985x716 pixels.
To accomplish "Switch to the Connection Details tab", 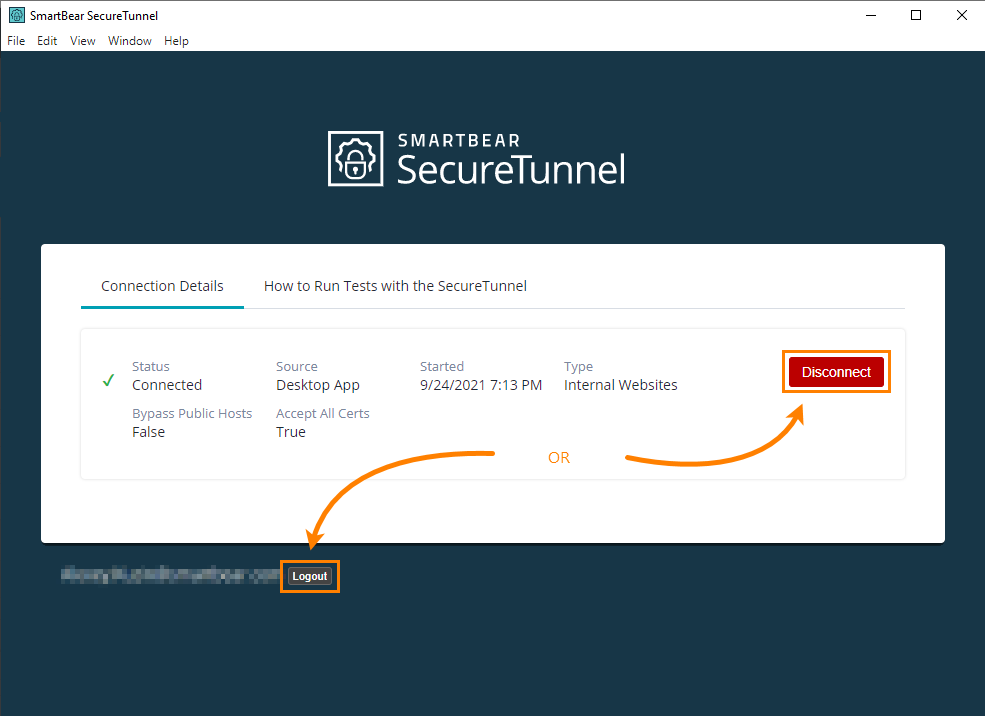I will [162, 286].
